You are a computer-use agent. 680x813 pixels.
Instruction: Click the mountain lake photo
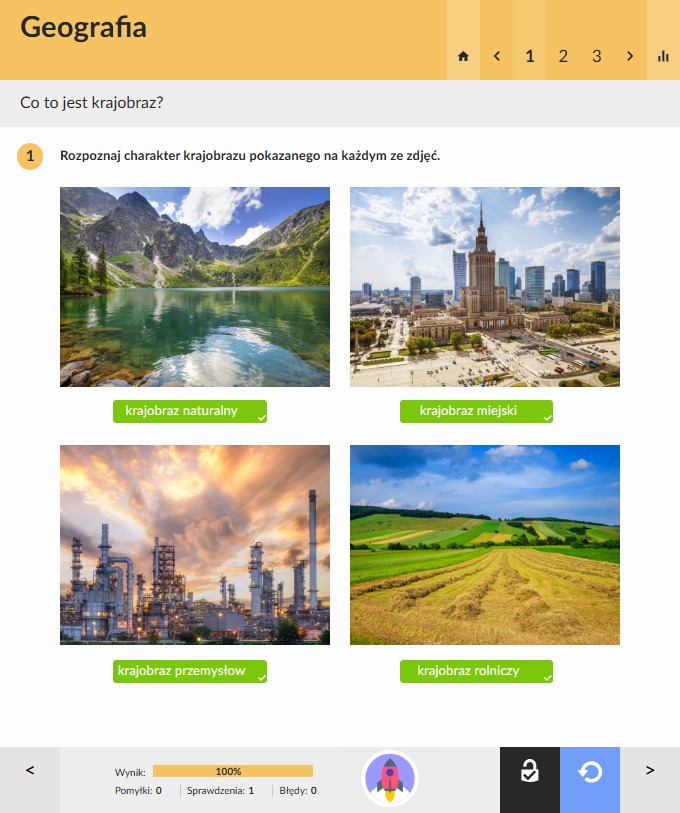click(195, 287)
